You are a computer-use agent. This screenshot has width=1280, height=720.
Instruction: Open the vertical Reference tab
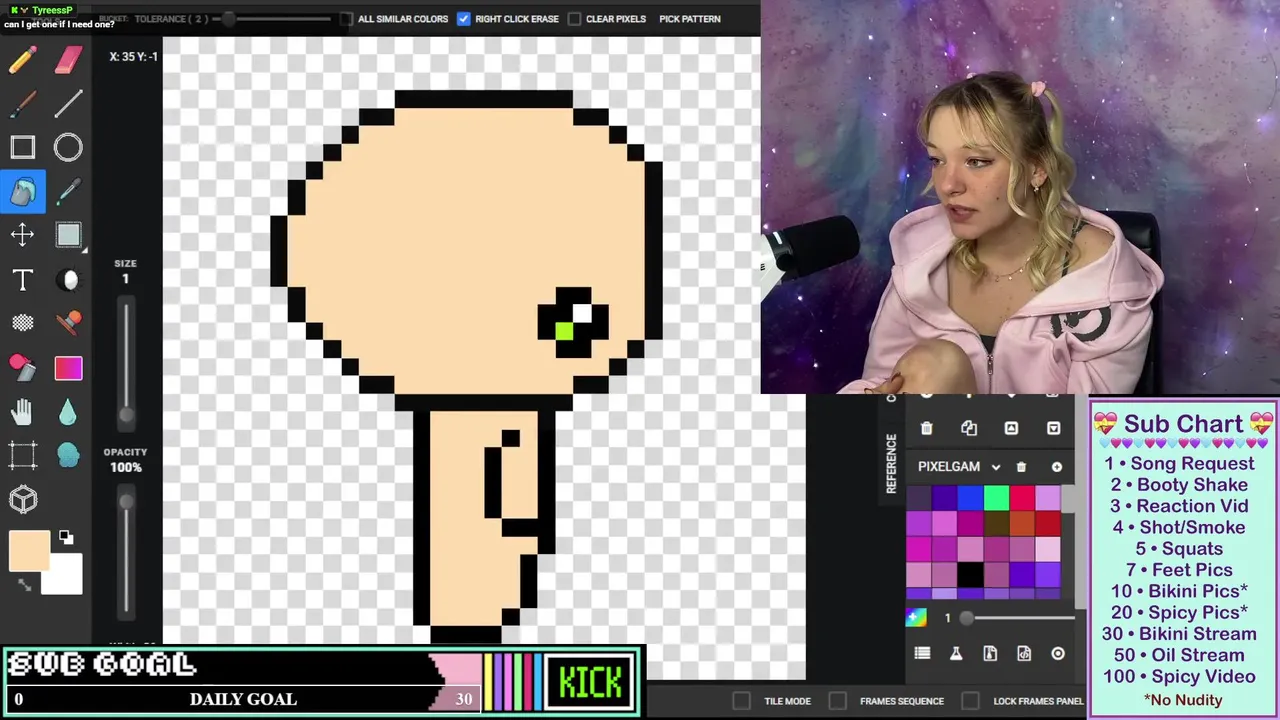tap(891, 463)
